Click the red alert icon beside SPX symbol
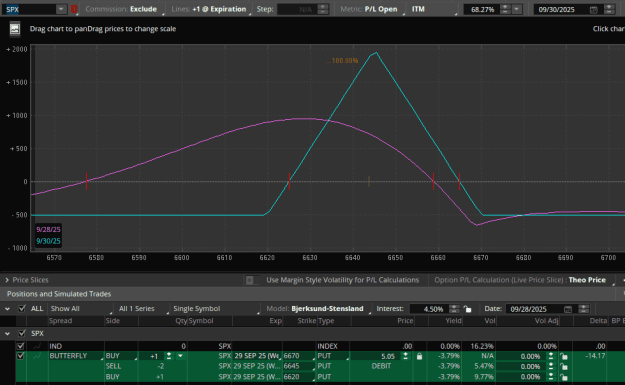The image size is (625, 385). point(74,9)
